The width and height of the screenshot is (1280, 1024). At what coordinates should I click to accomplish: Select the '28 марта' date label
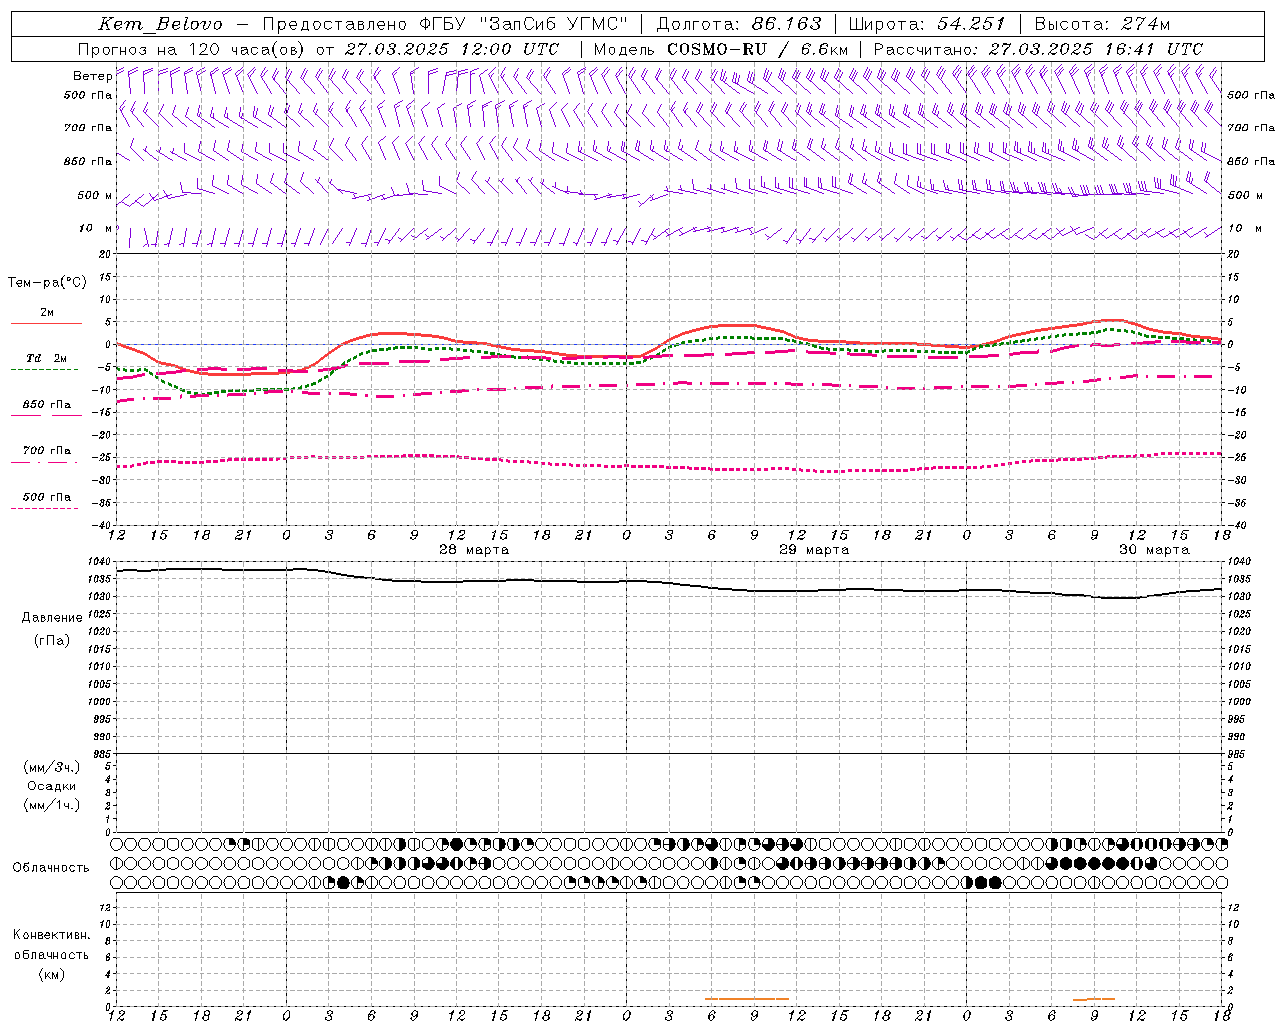click(474, 550)
